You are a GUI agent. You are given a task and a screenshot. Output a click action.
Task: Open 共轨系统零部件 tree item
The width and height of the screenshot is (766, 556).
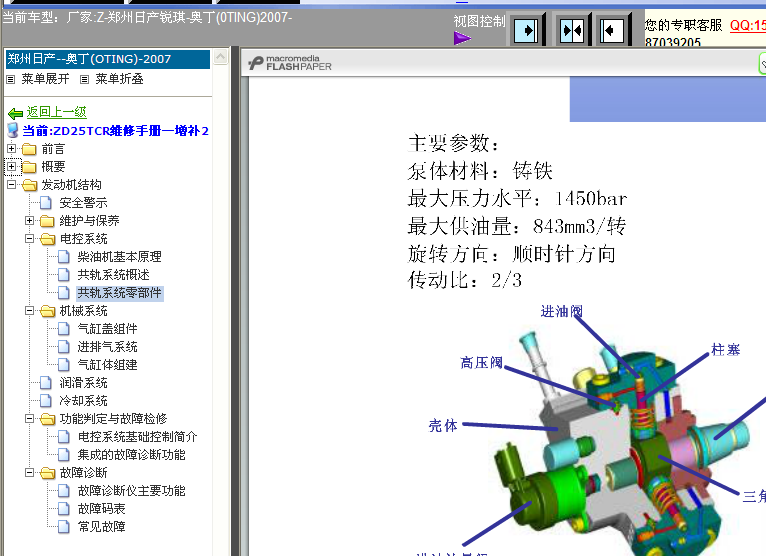[119, 293]
